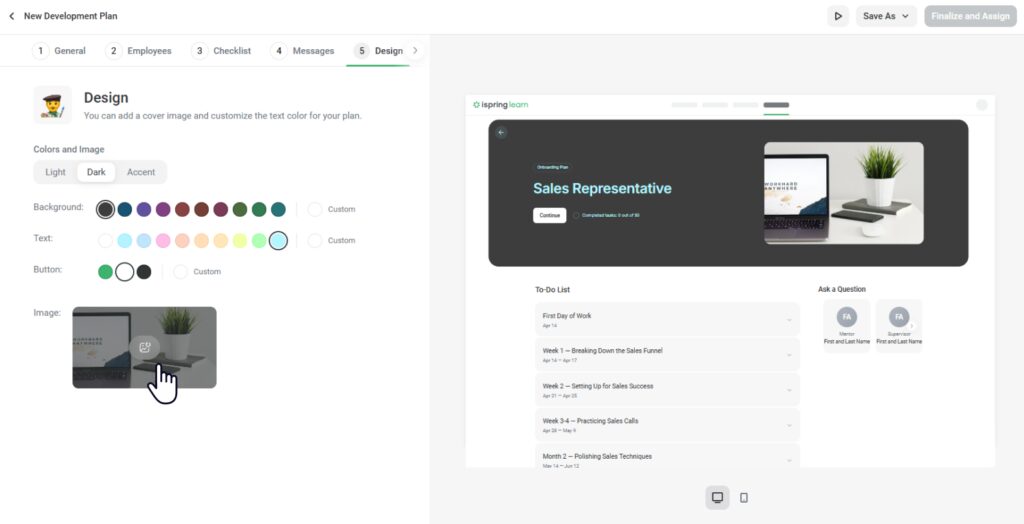Click the Ask a Question heading
The width and height of the screenshot is (1024, 524).
842,289
